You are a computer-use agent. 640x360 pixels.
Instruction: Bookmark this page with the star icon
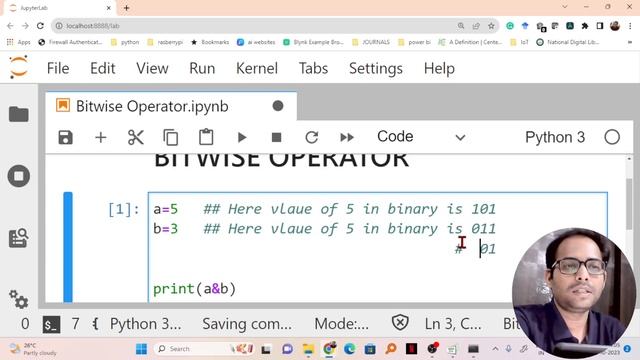pyautogui.click(x=491, y=26)
